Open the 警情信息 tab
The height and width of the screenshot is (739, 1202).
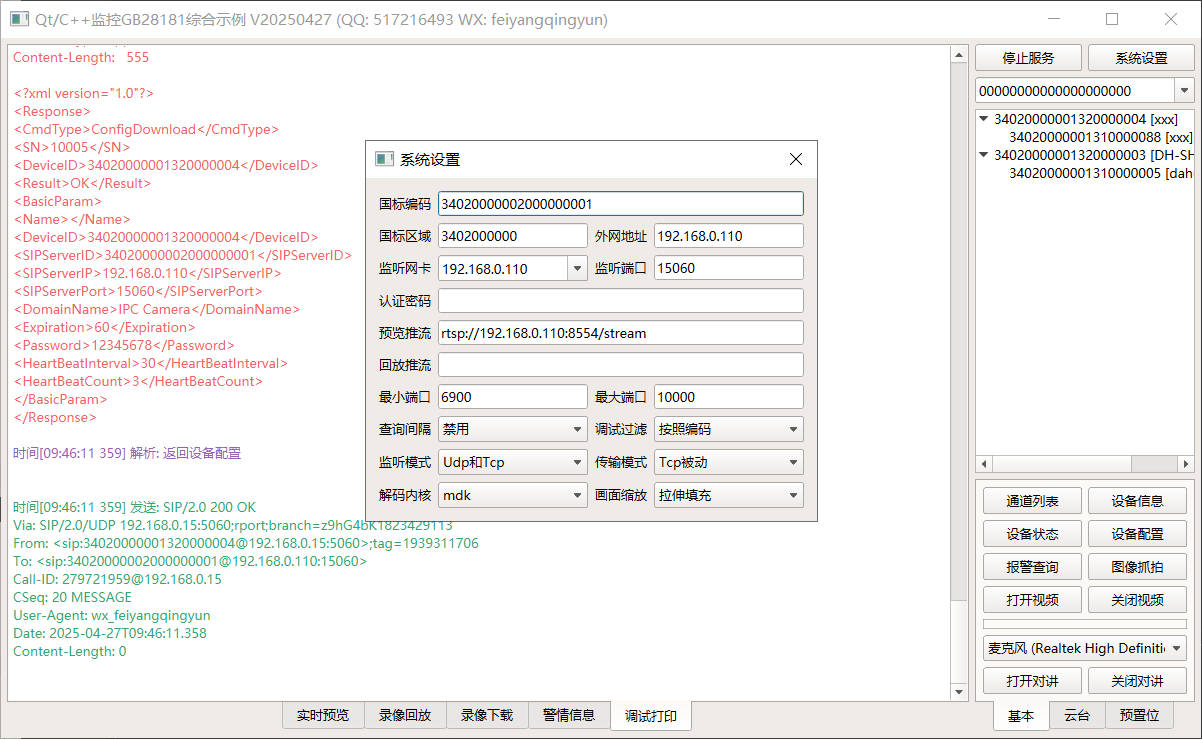pyautogui.click(x=569, y=715)
